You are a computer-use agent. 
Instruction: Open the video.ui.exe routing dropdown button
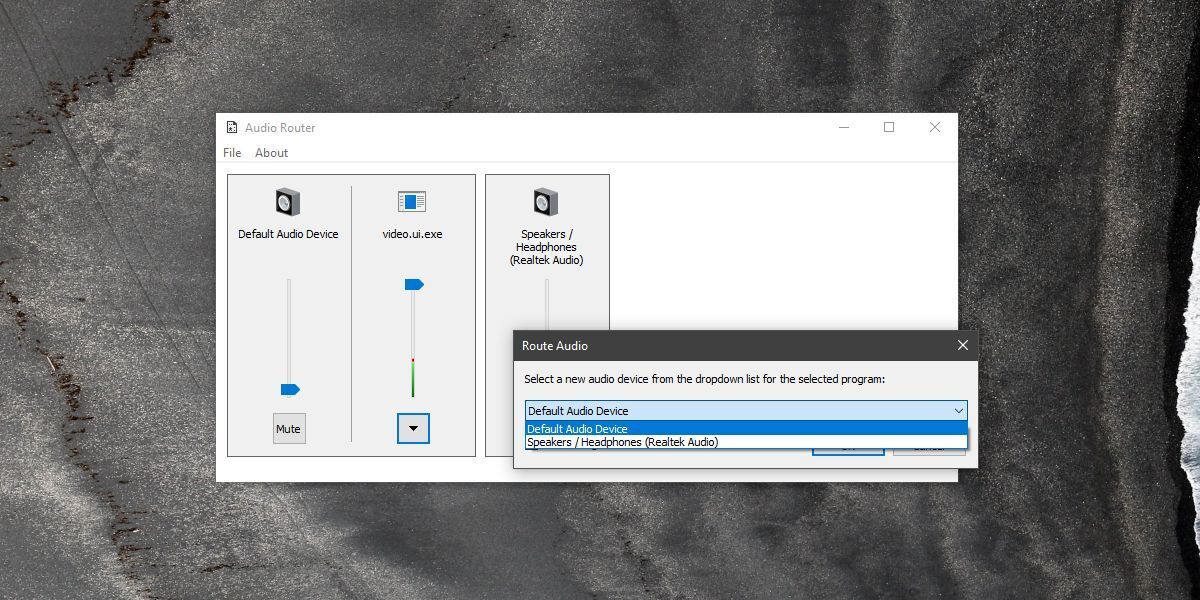(x=413, y=429)
